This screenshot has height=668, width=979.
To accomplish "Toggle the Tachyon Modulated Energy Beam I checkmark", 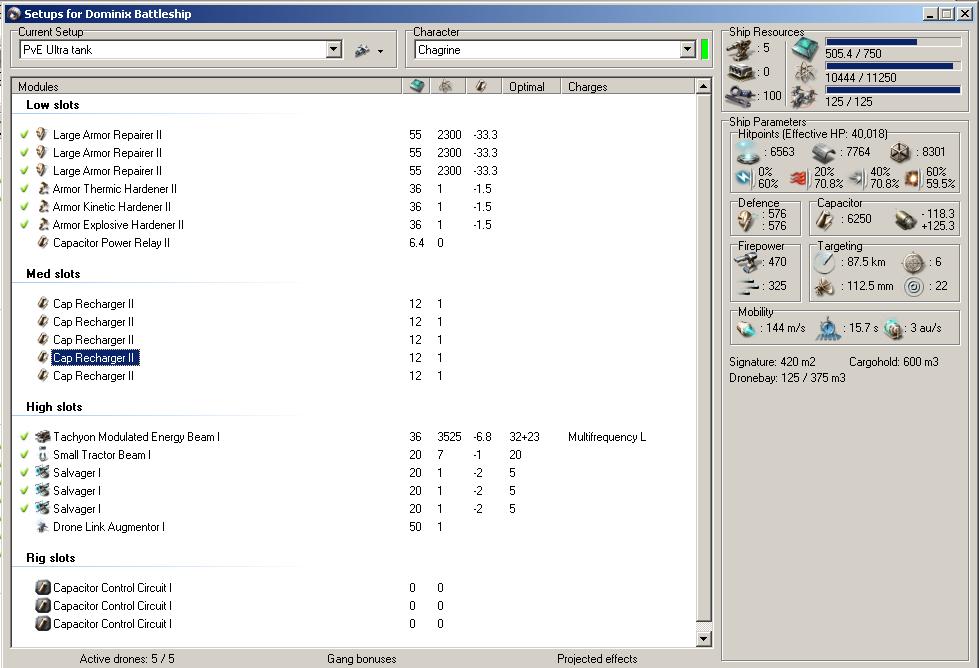I will click(x=24, y=437).
